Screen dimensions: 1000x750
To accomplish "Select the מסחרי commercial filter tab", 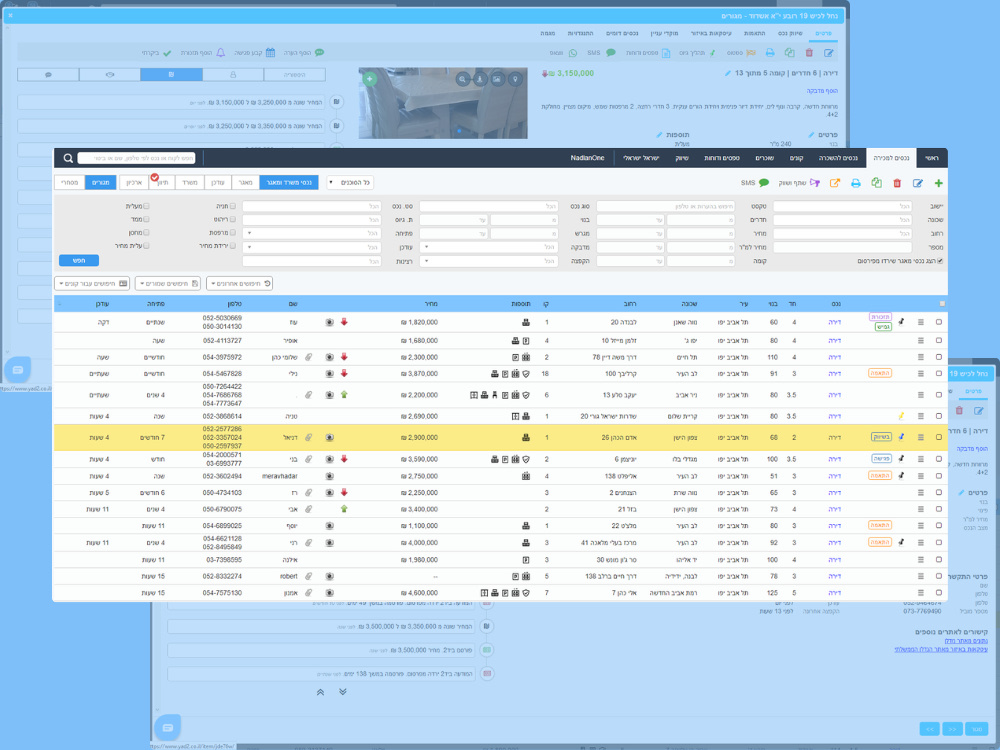I will (x=70, y=183).
